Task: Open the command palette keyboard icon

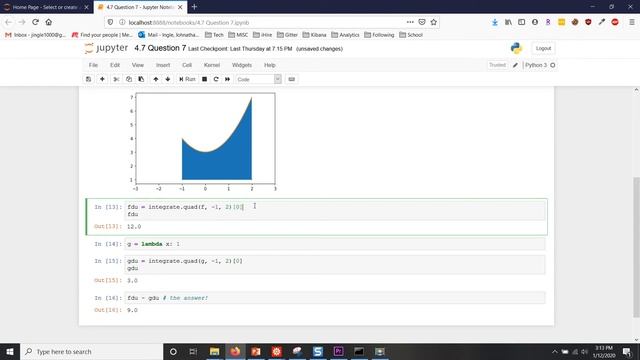Action: [x=291, y=79]
